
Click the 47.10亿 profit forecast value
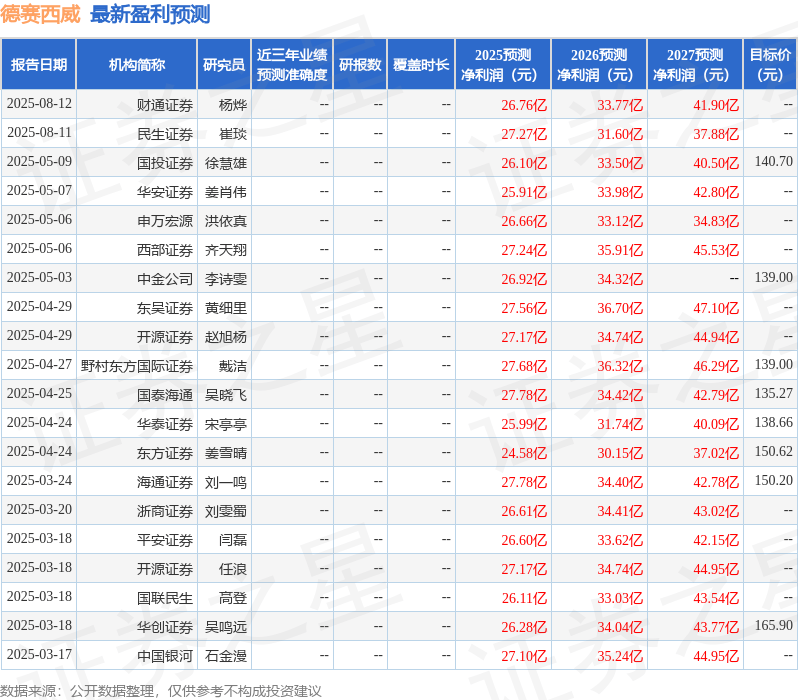pyautogui.click(x=715, y=308)
